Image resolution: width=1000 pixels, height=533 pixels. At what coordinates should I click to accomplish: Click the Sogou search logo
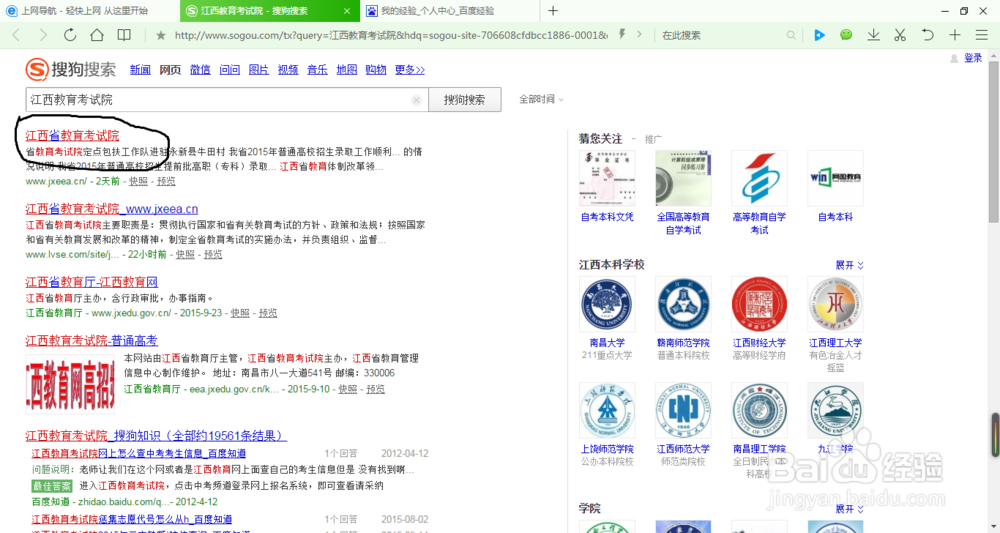pos(71,69)
